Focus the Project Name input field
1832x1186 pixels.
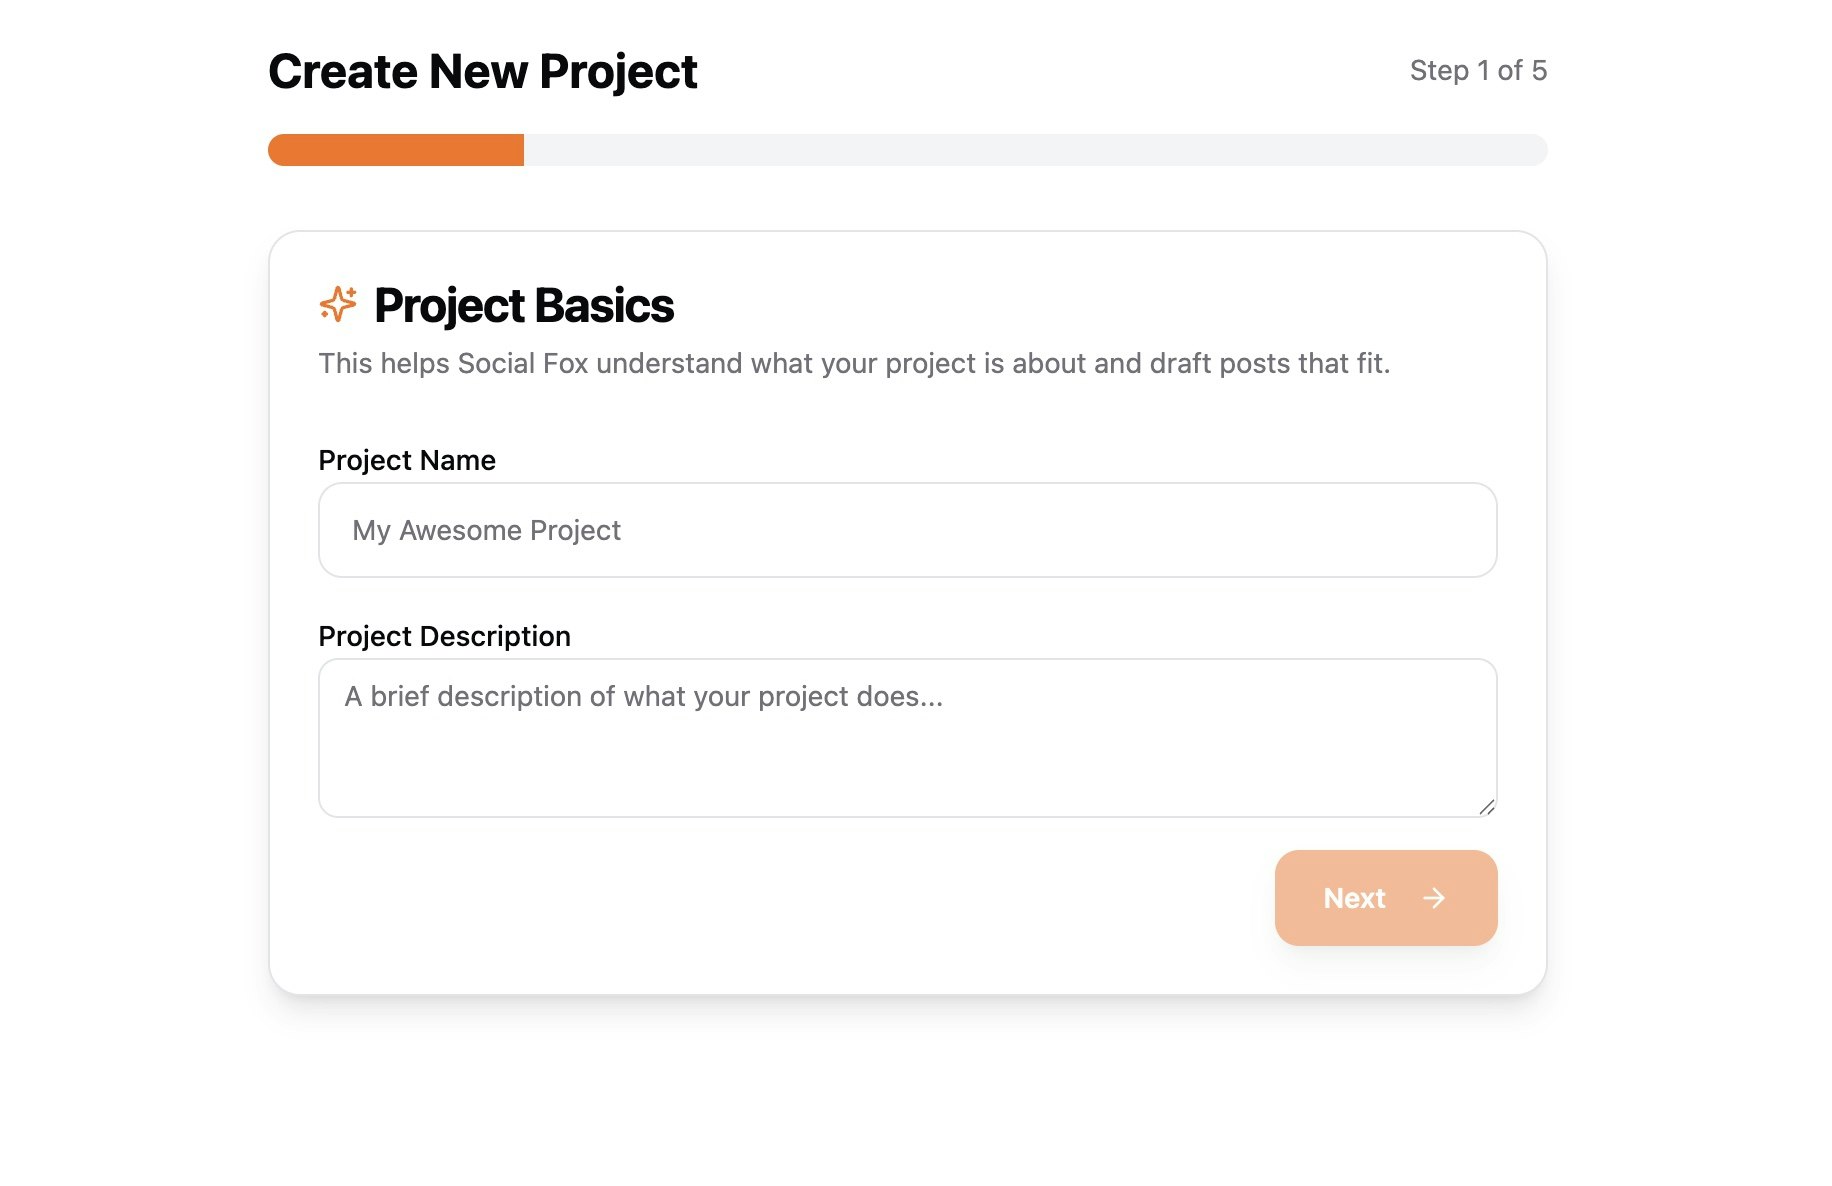coord(908,530)
